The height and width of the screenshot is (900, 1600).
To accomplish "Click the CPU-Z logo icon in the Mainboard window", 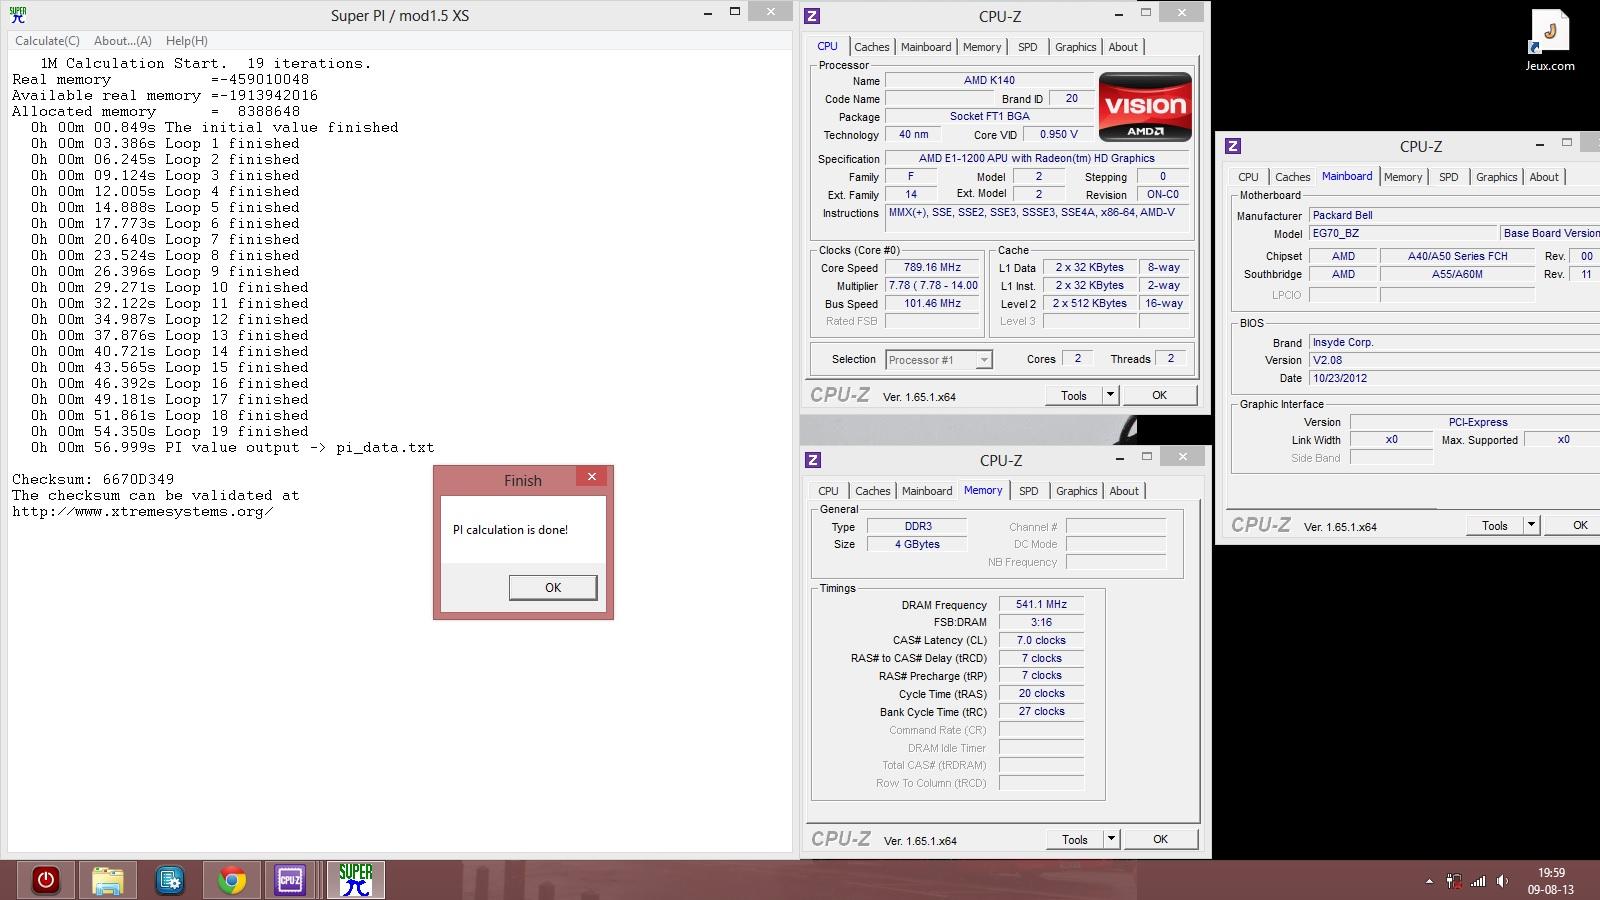I will click(1233, 146).
